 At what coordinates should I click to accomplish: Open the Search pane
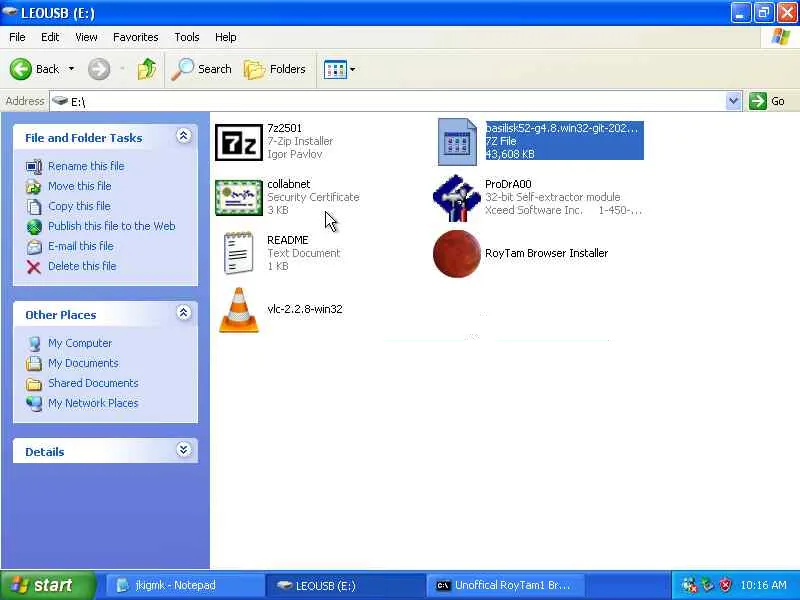point(201,69)
